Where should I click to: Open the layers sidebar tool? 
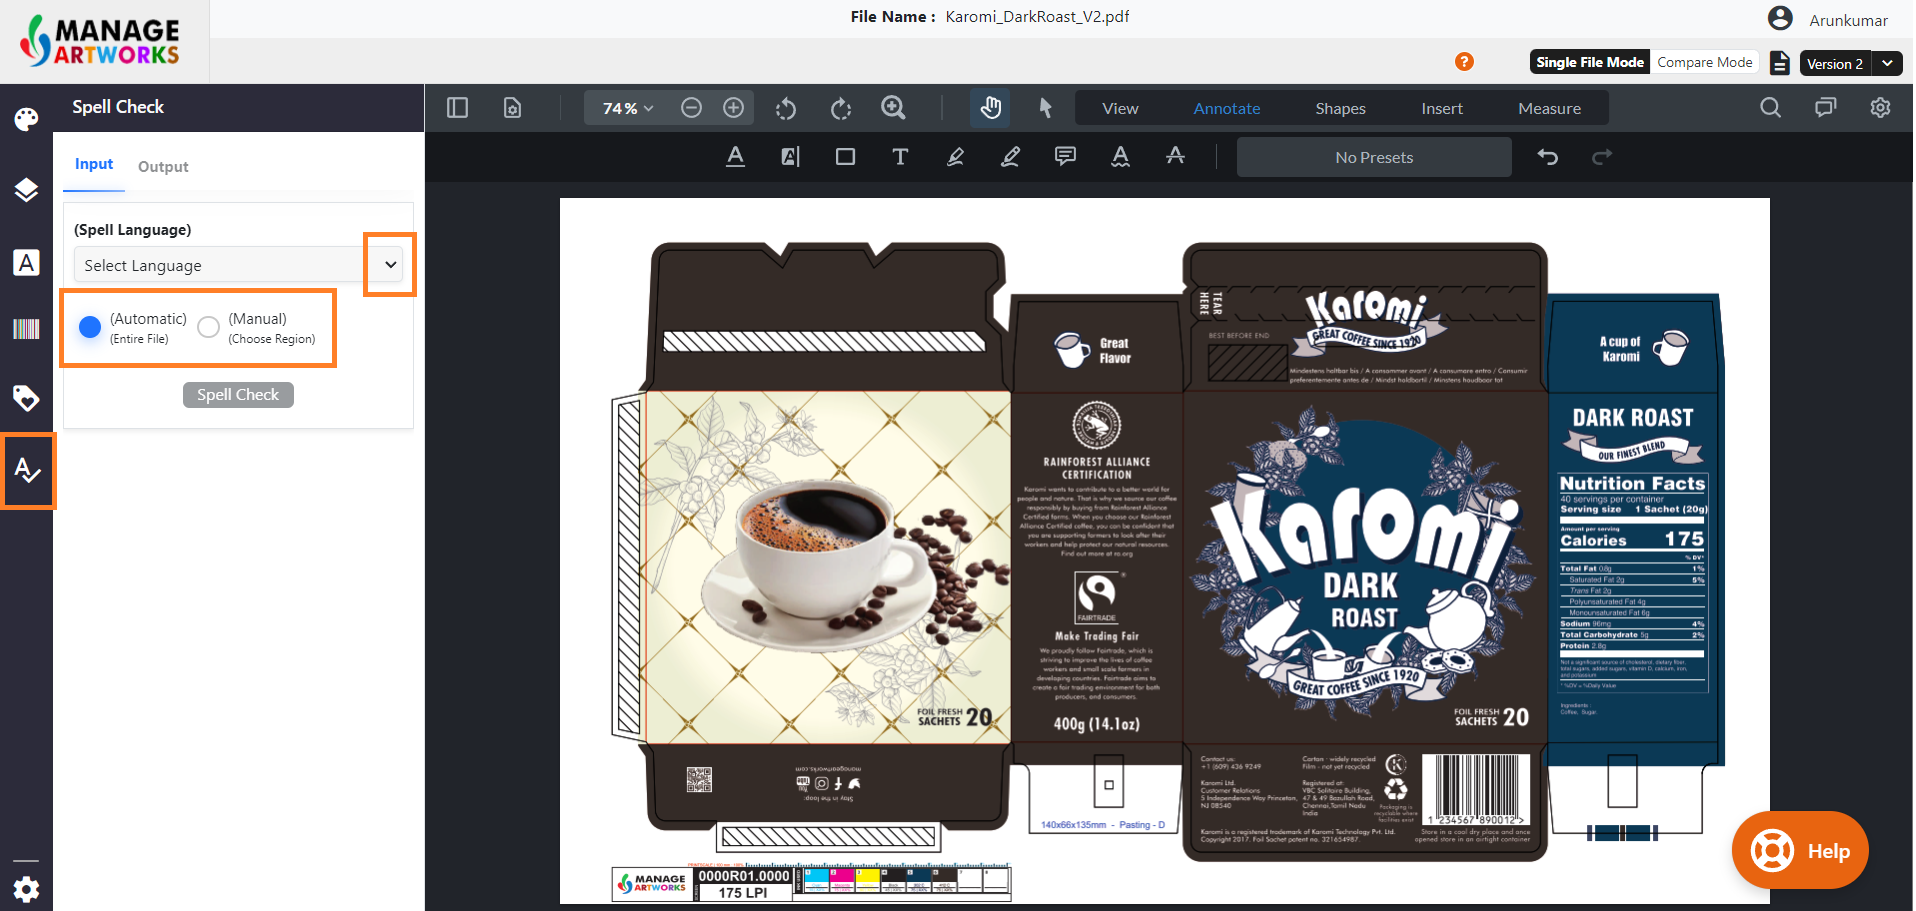point(26,190)
